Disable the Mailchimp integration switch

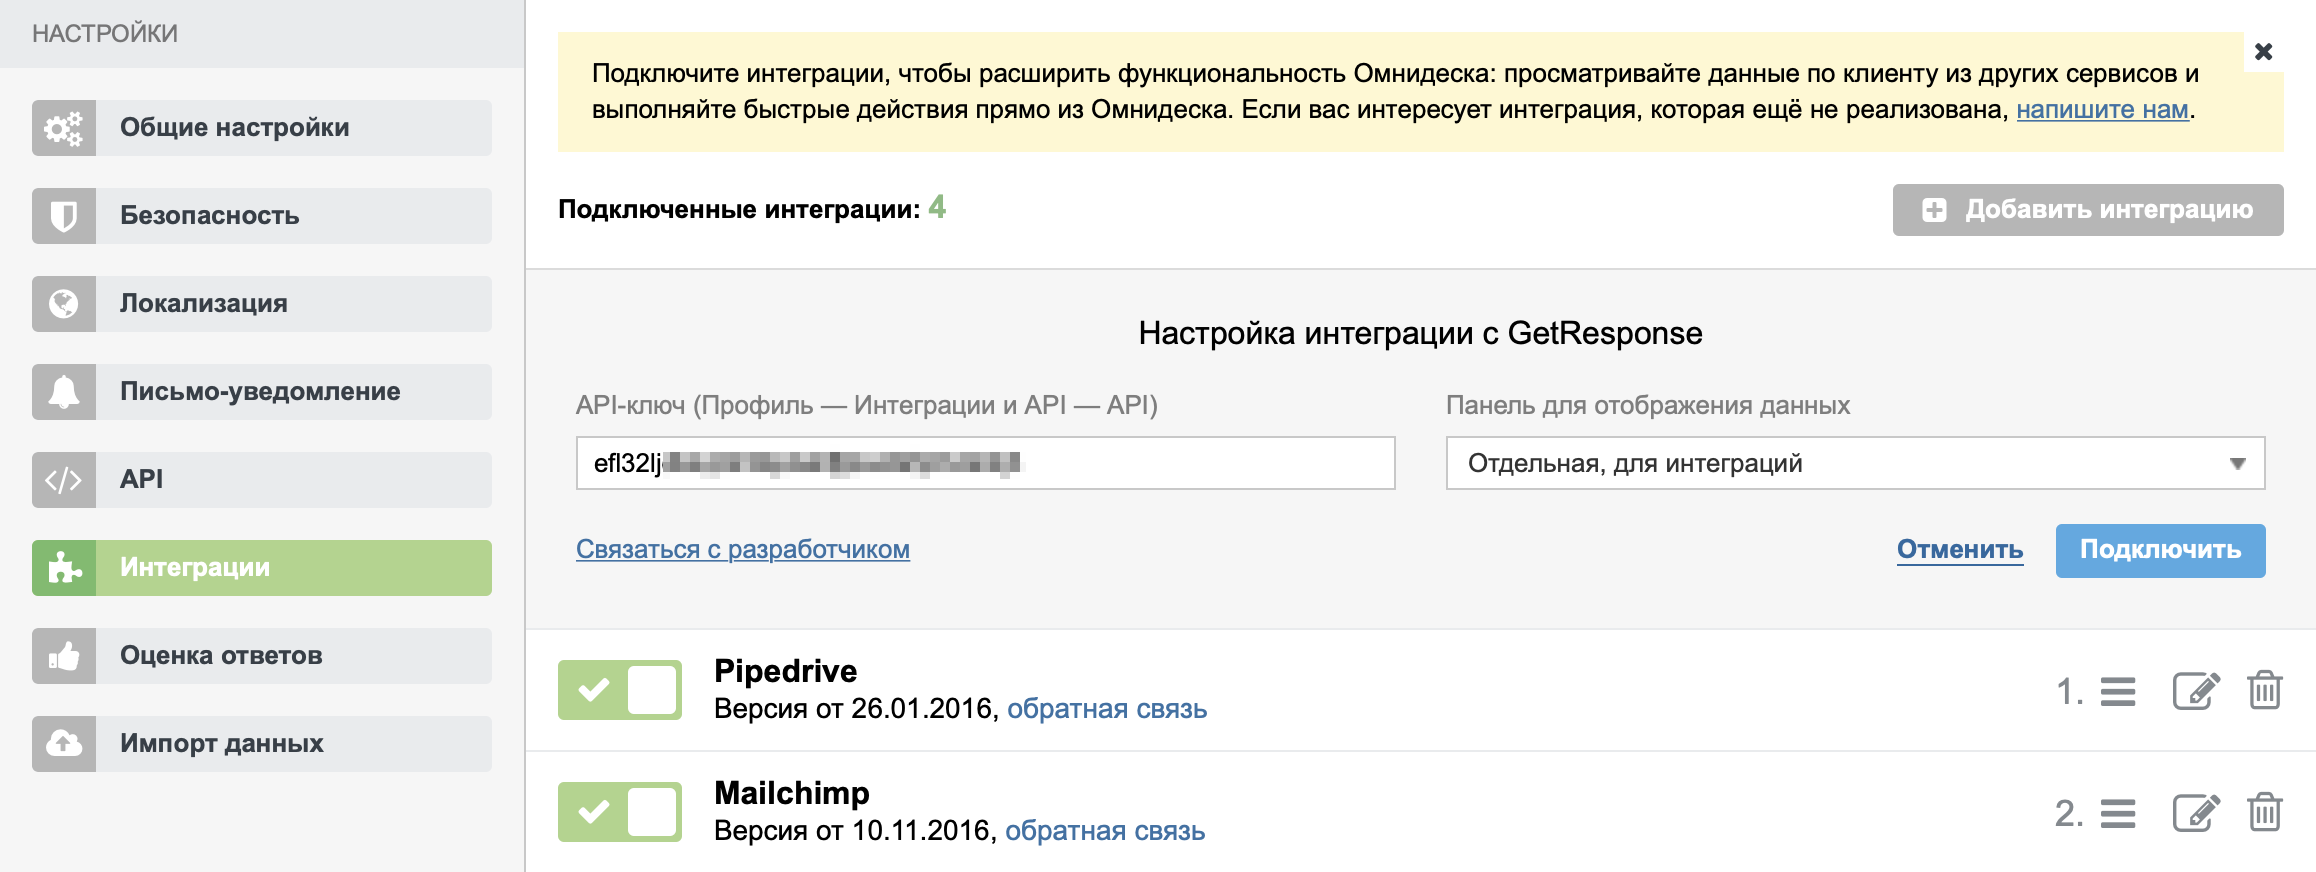[x=620, y=812]
